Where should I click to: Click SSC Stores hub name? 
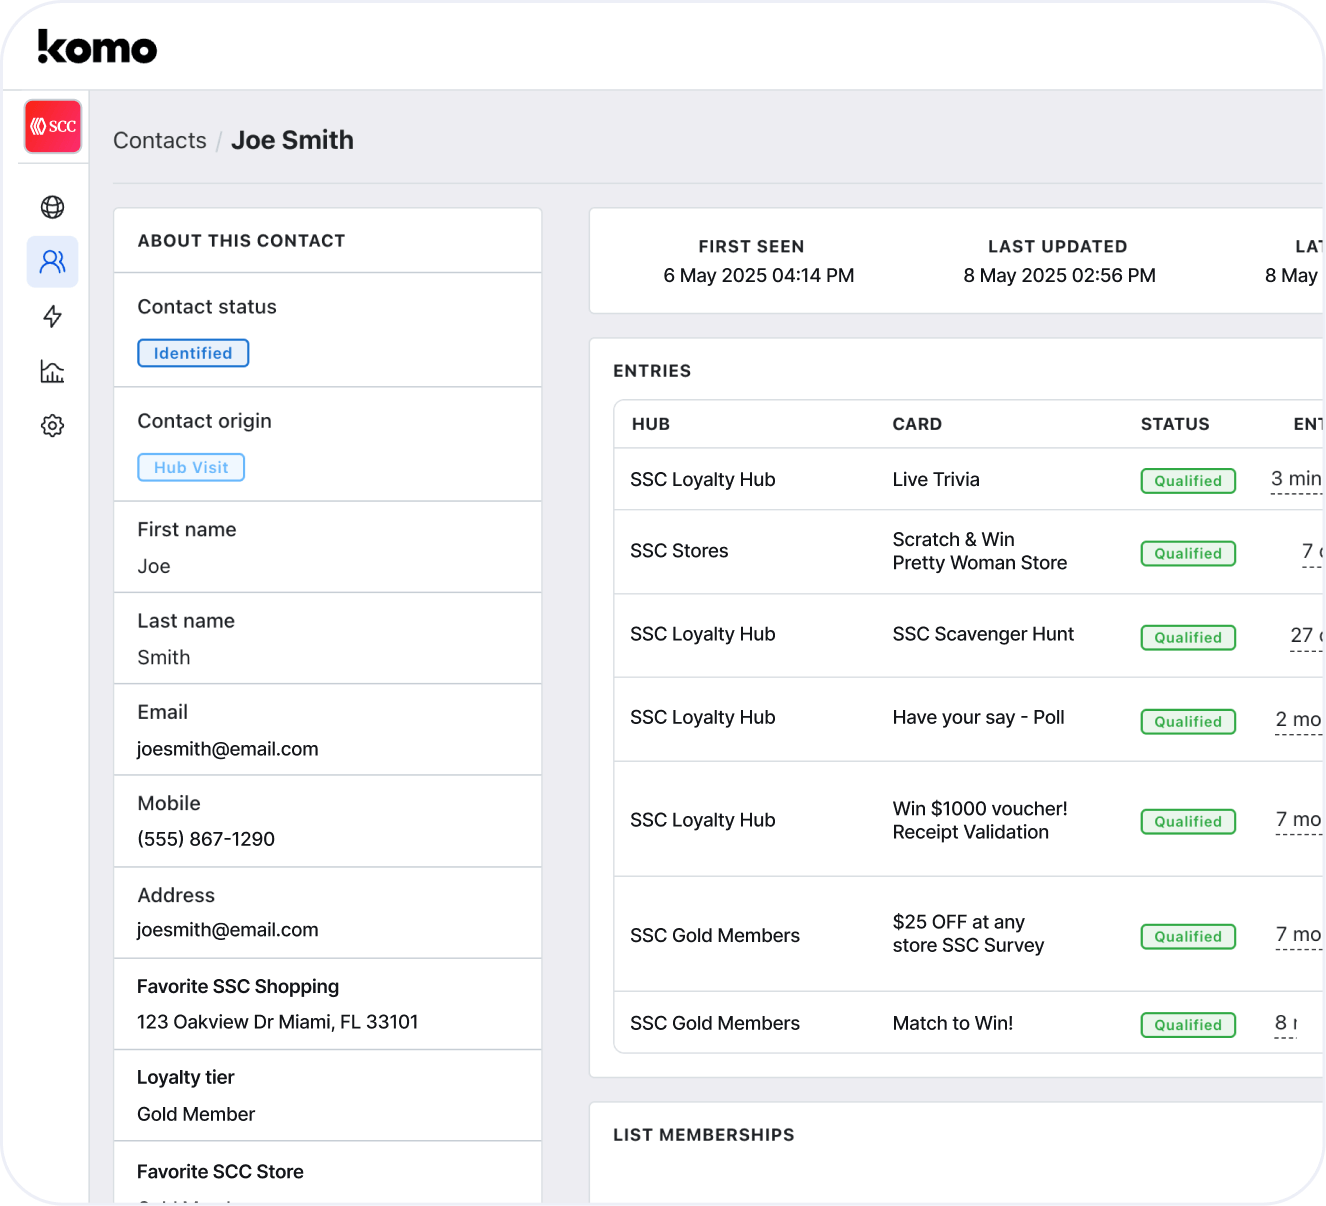679,551
